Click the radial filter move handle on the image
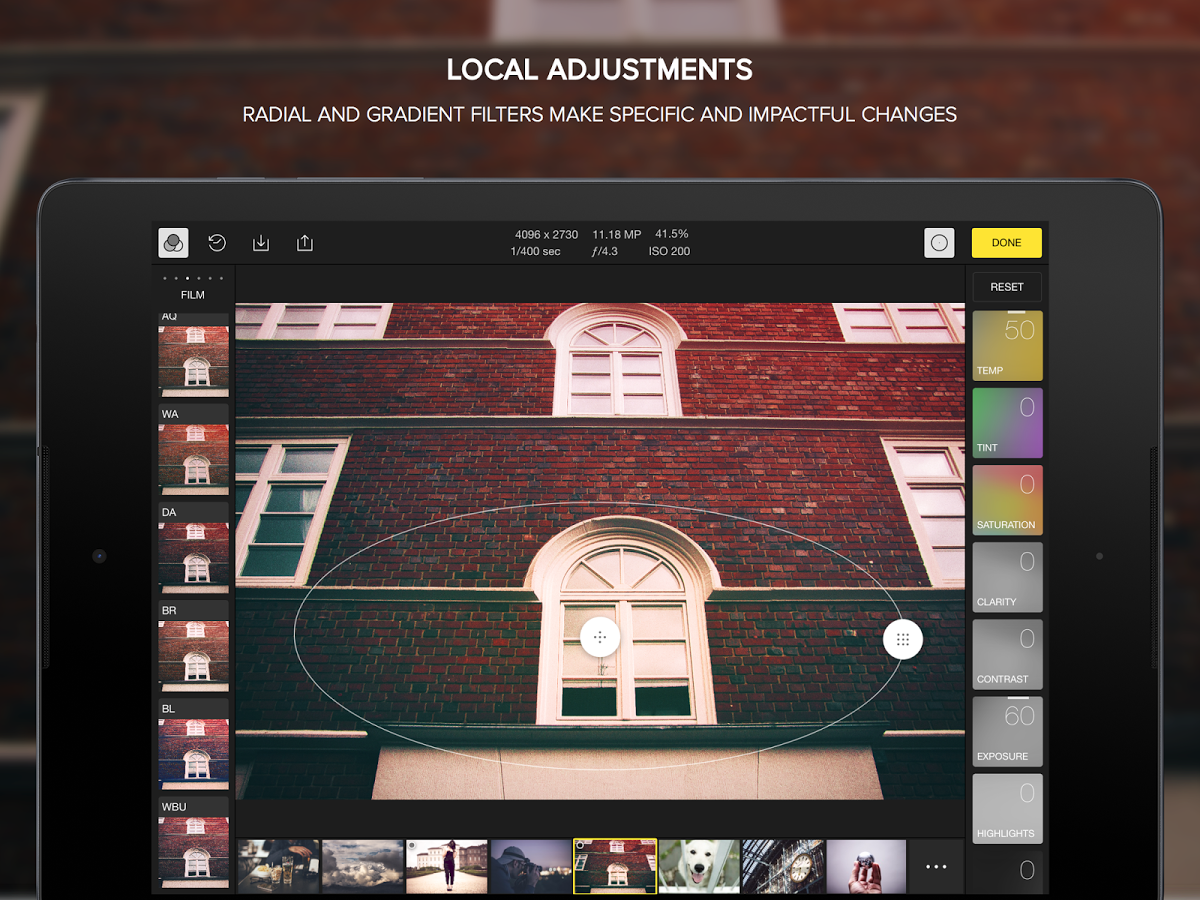This screenshot has width=1200, height=900. pos(600,636)
